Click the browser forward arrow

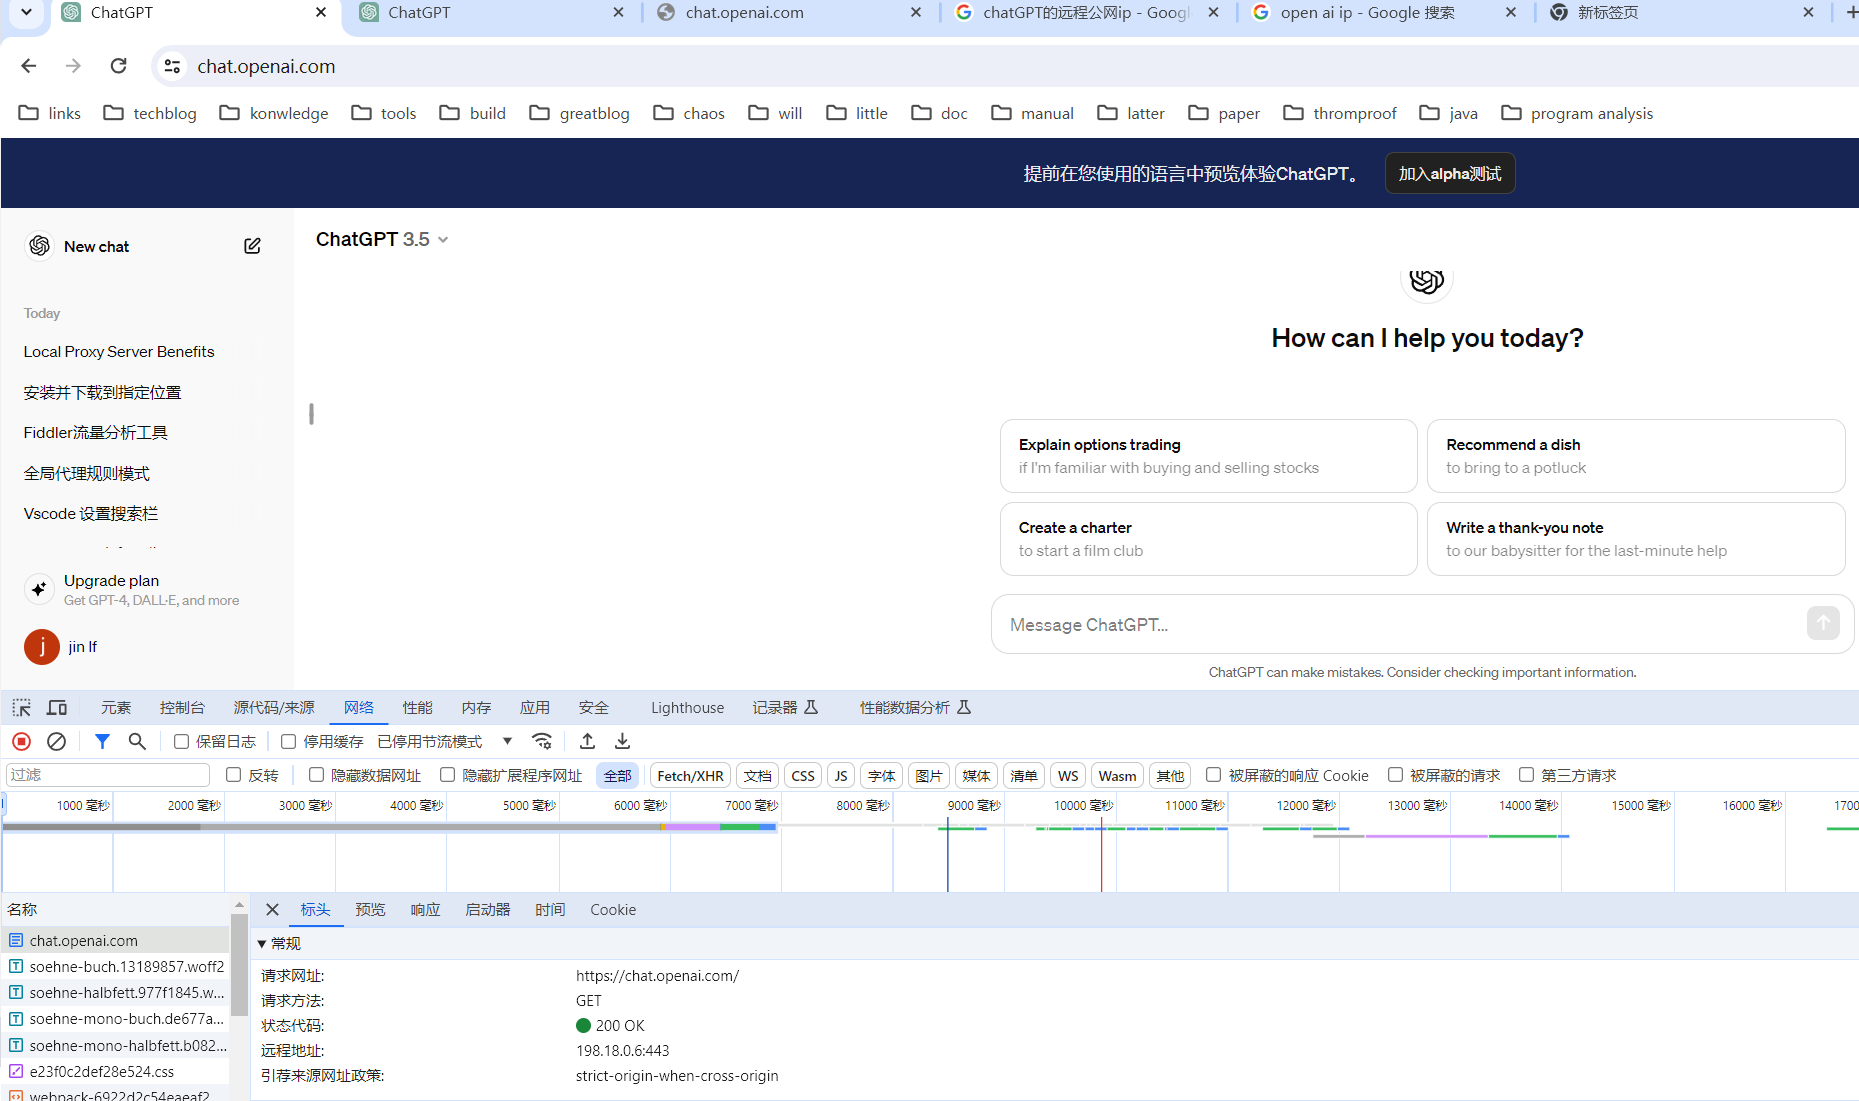tap(73, 66)
